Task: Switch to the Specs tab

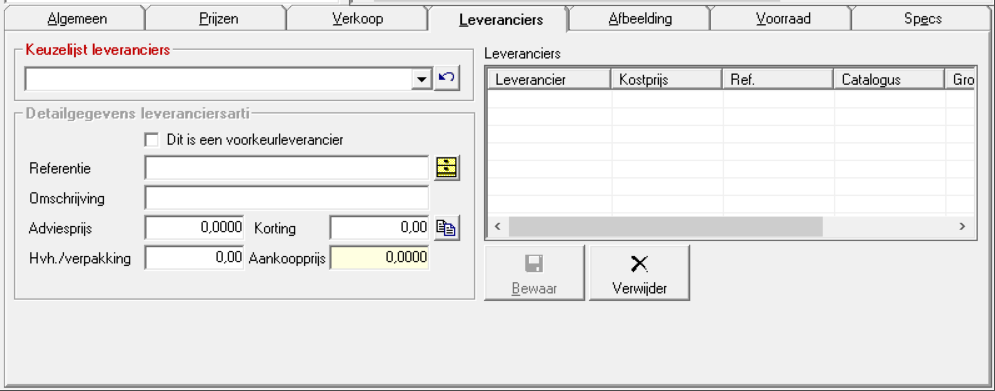Action: [923, 18]
